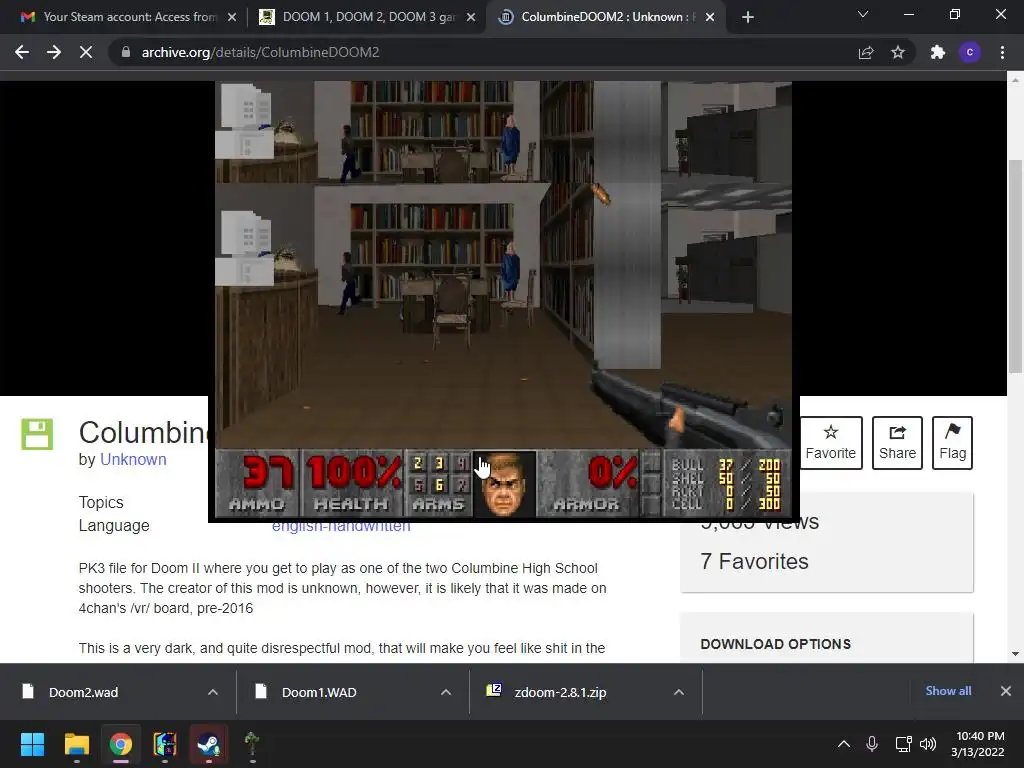
Task: Click the 7 Favorites count
Action: tap(754, 561)
